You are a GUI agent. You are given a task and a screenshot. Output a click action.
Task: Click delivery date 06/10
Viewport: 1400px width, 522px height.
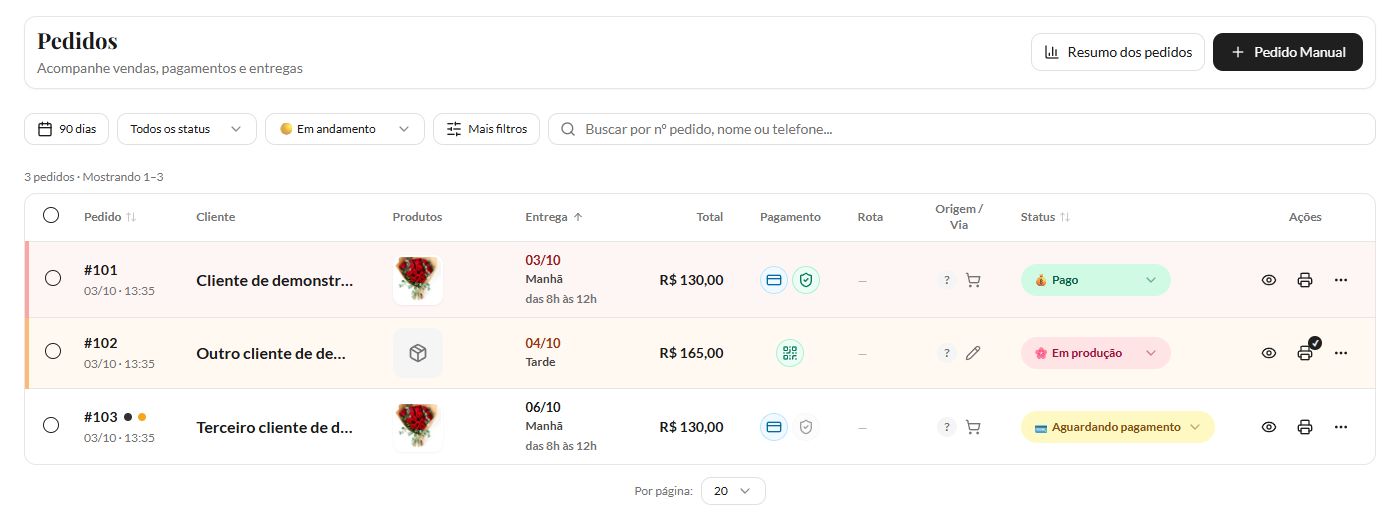click(543, 407)
